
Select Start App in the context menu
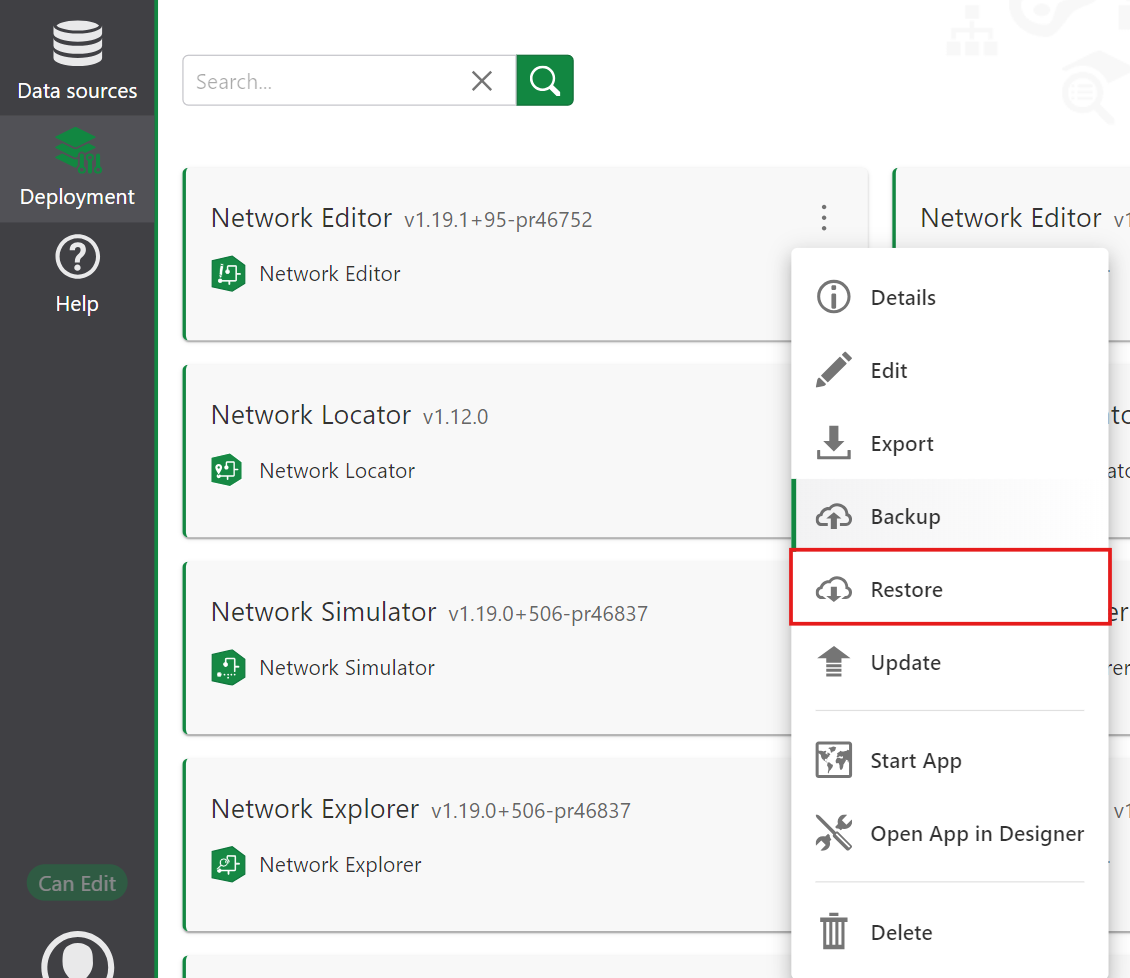[950, 760]
